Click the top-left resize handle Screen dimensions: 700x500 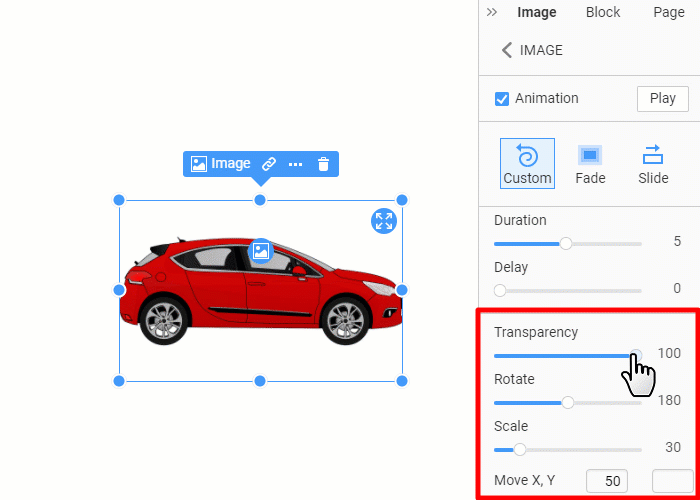(119, 200)
